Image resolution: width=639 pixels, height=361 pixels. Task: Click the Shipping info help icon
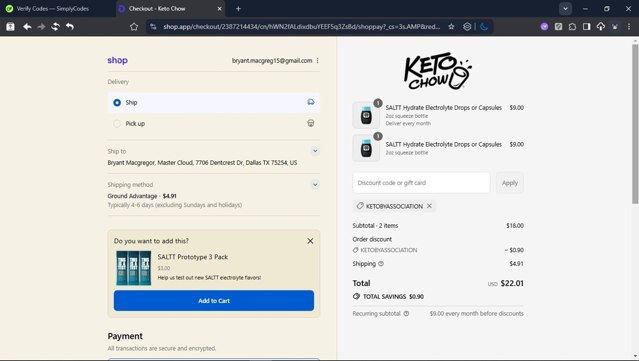pos(381,264)
